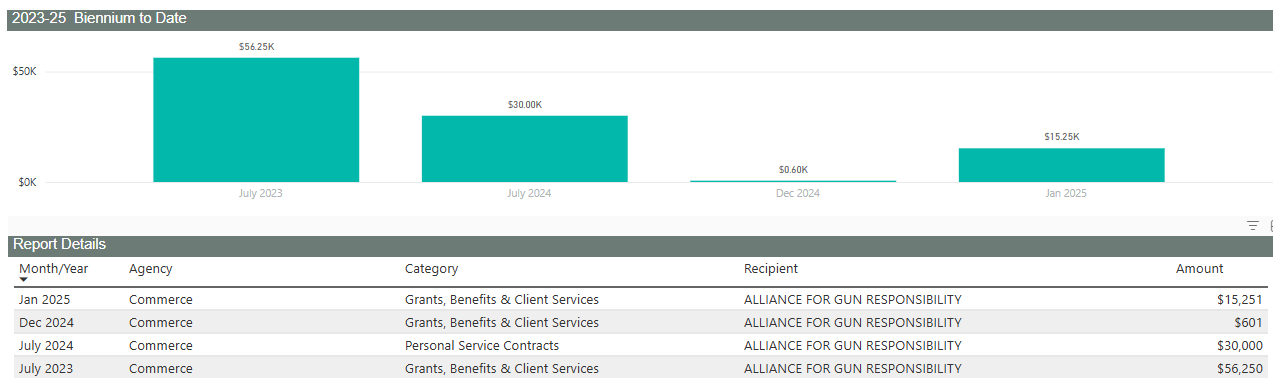Select the Jan 2025 bar in the chart
Screen dimensions: 1273x382
(x=1061, y=165)
